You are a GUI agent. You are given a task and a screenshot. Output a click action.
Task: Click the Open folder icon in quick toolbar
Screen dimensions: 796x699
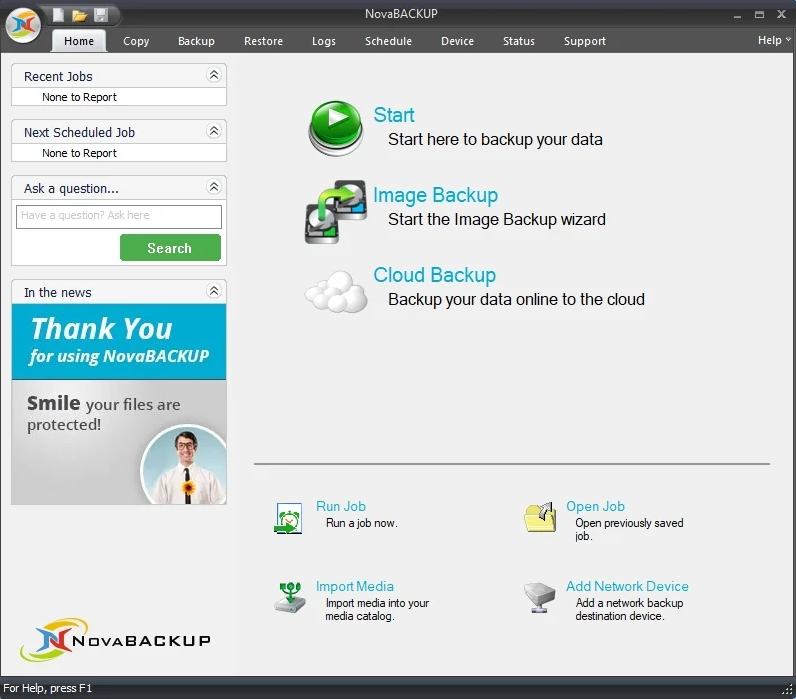tap(79, 15)
